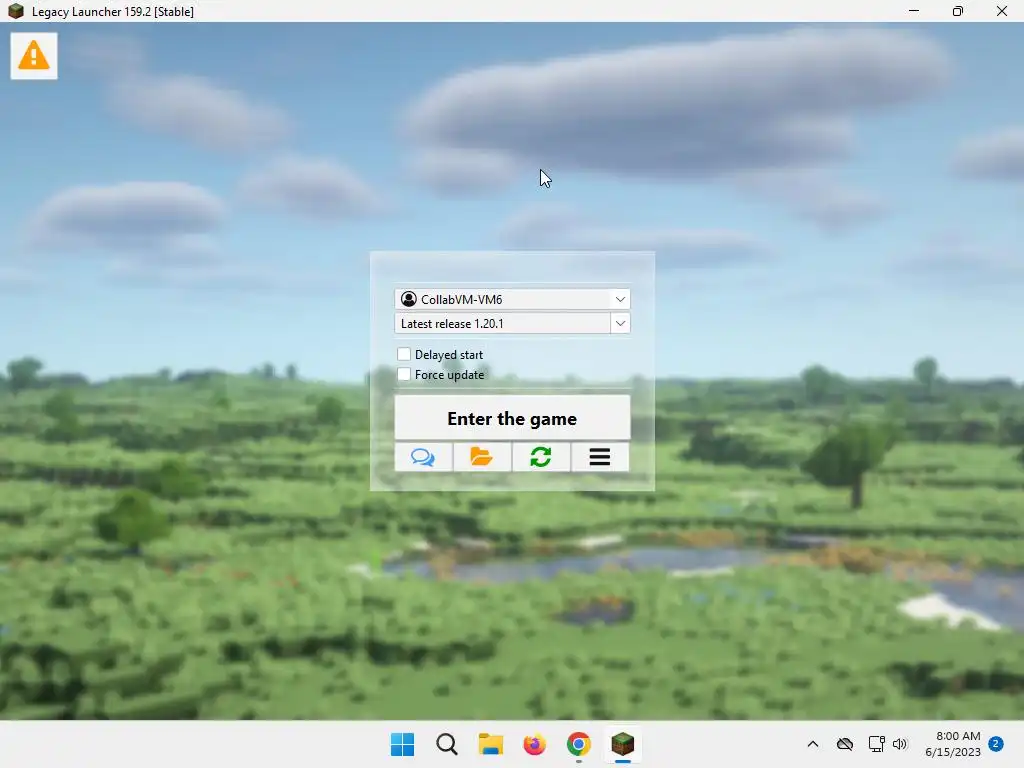Image resolution: width=1024 pixels, height=768 pixels.
Task: Show hidden tray icons chevron
Action: (812, 744)
